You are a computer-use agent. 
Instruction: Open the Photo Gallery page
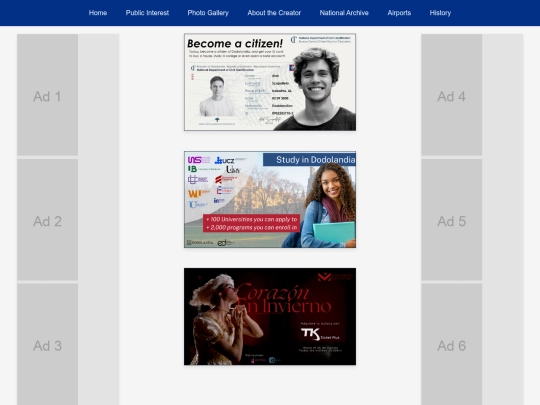[x=208, y=13]
